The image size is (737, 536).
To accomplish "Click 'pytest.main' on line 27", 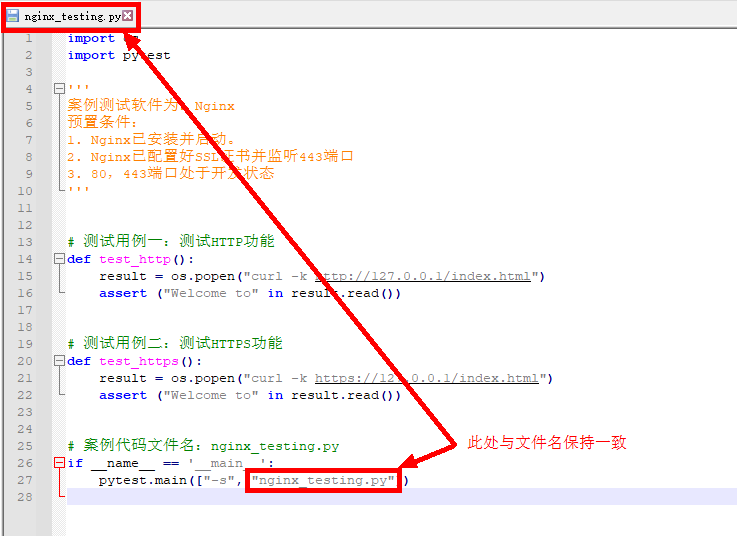I will click(x=143, y=481).
